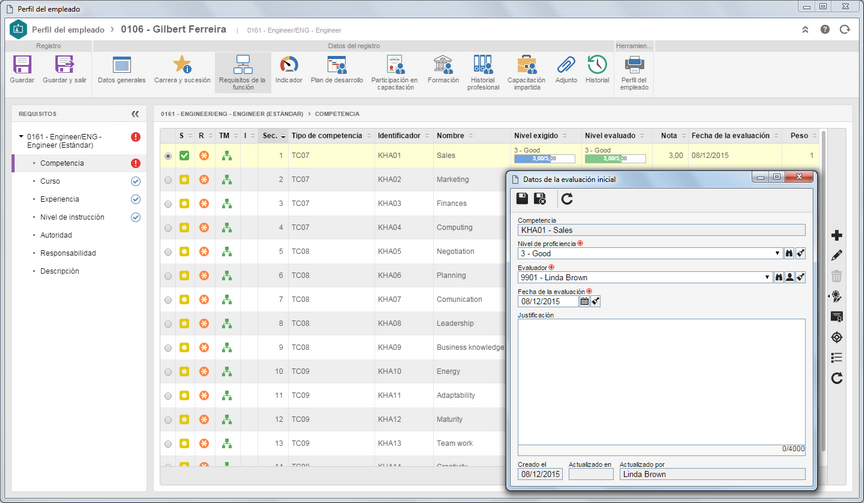
Task: Open Participación en capacitación
Action: (x=395, y=64)
